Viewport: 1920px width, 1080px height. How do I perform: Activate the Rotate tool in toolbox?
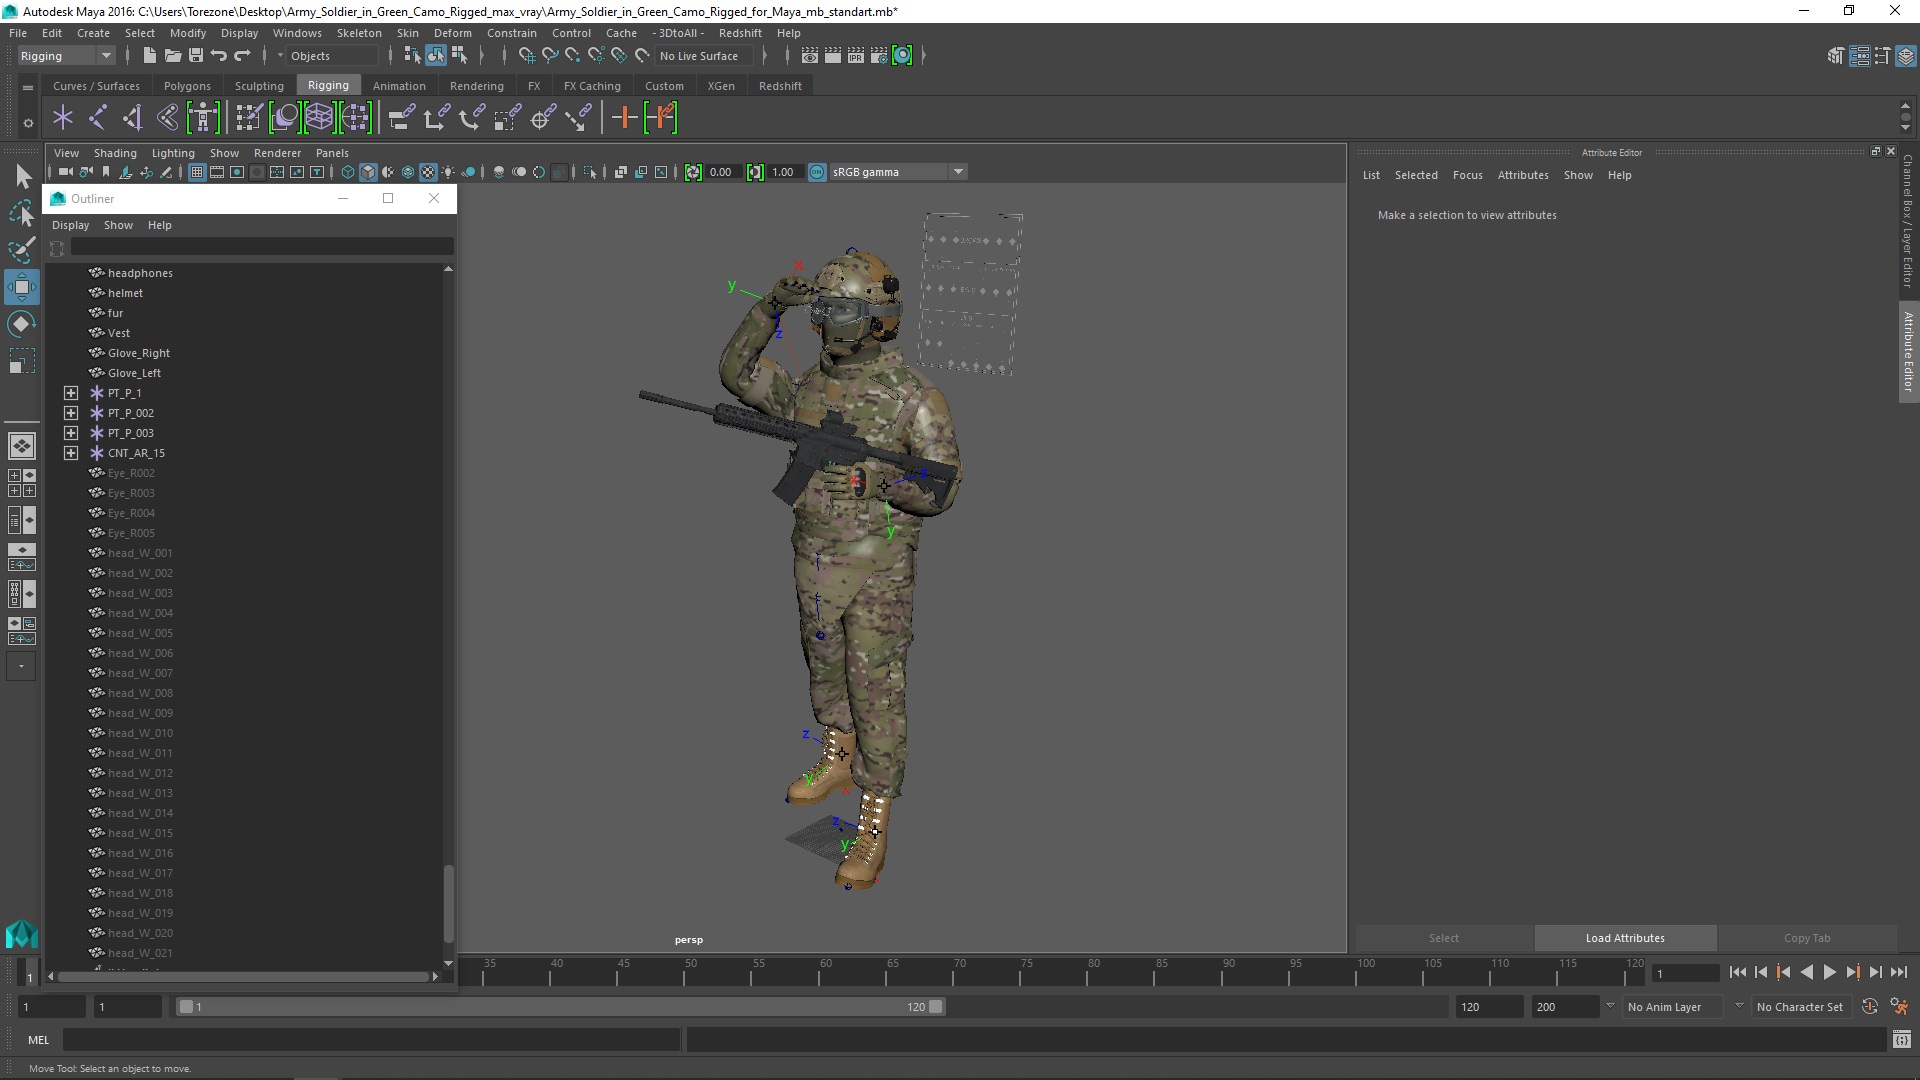coord(21,324)
